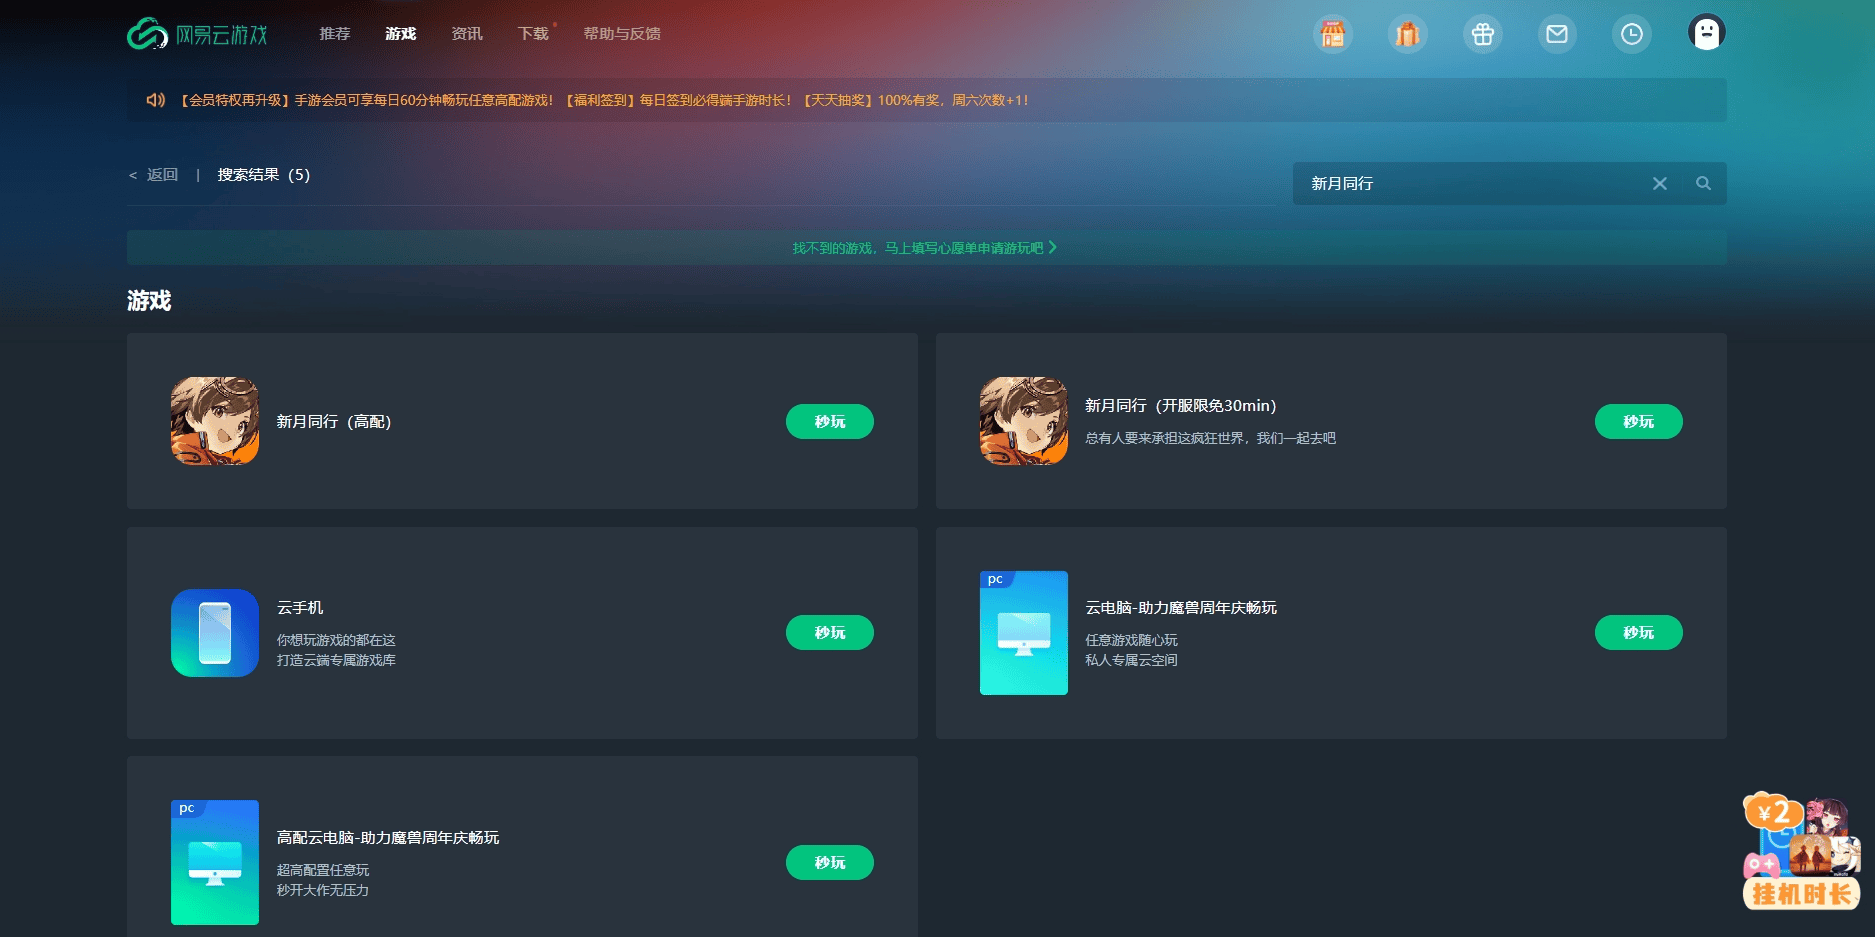Click the 云手机 phone icon
Image resolution: width=1875 pixels, height=937 pixels.
pos(215,633)
